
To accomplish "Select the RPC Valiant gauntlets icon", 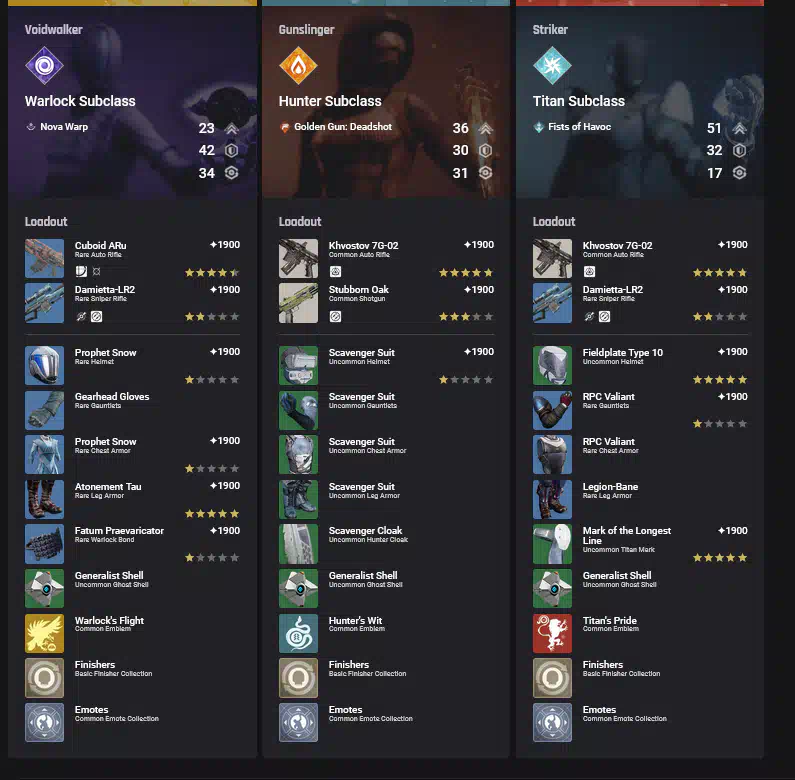I will [x=553, y=410].
